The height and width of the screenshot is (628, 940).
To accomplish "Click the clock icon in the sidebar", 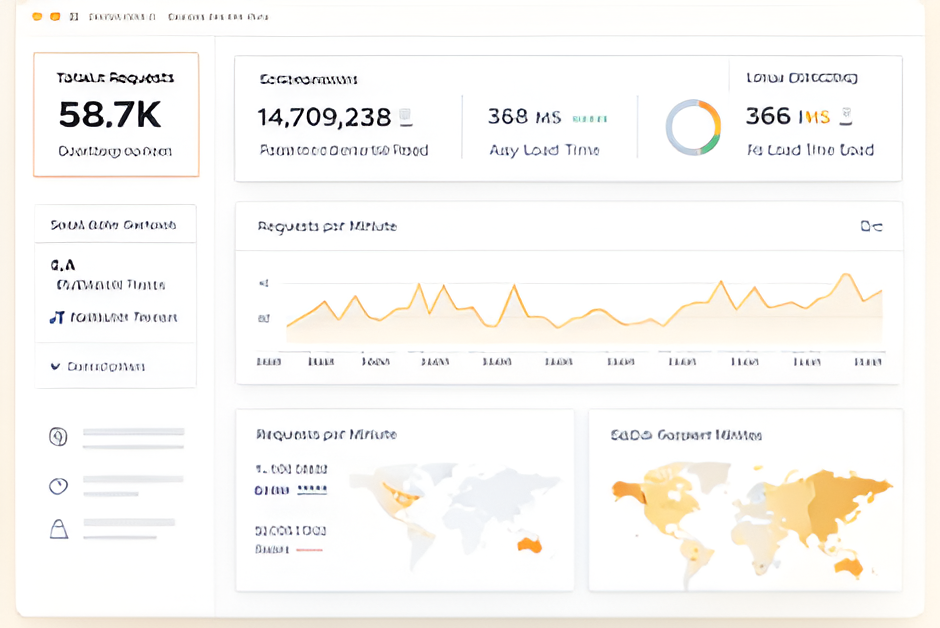I will tap(58, 486).
